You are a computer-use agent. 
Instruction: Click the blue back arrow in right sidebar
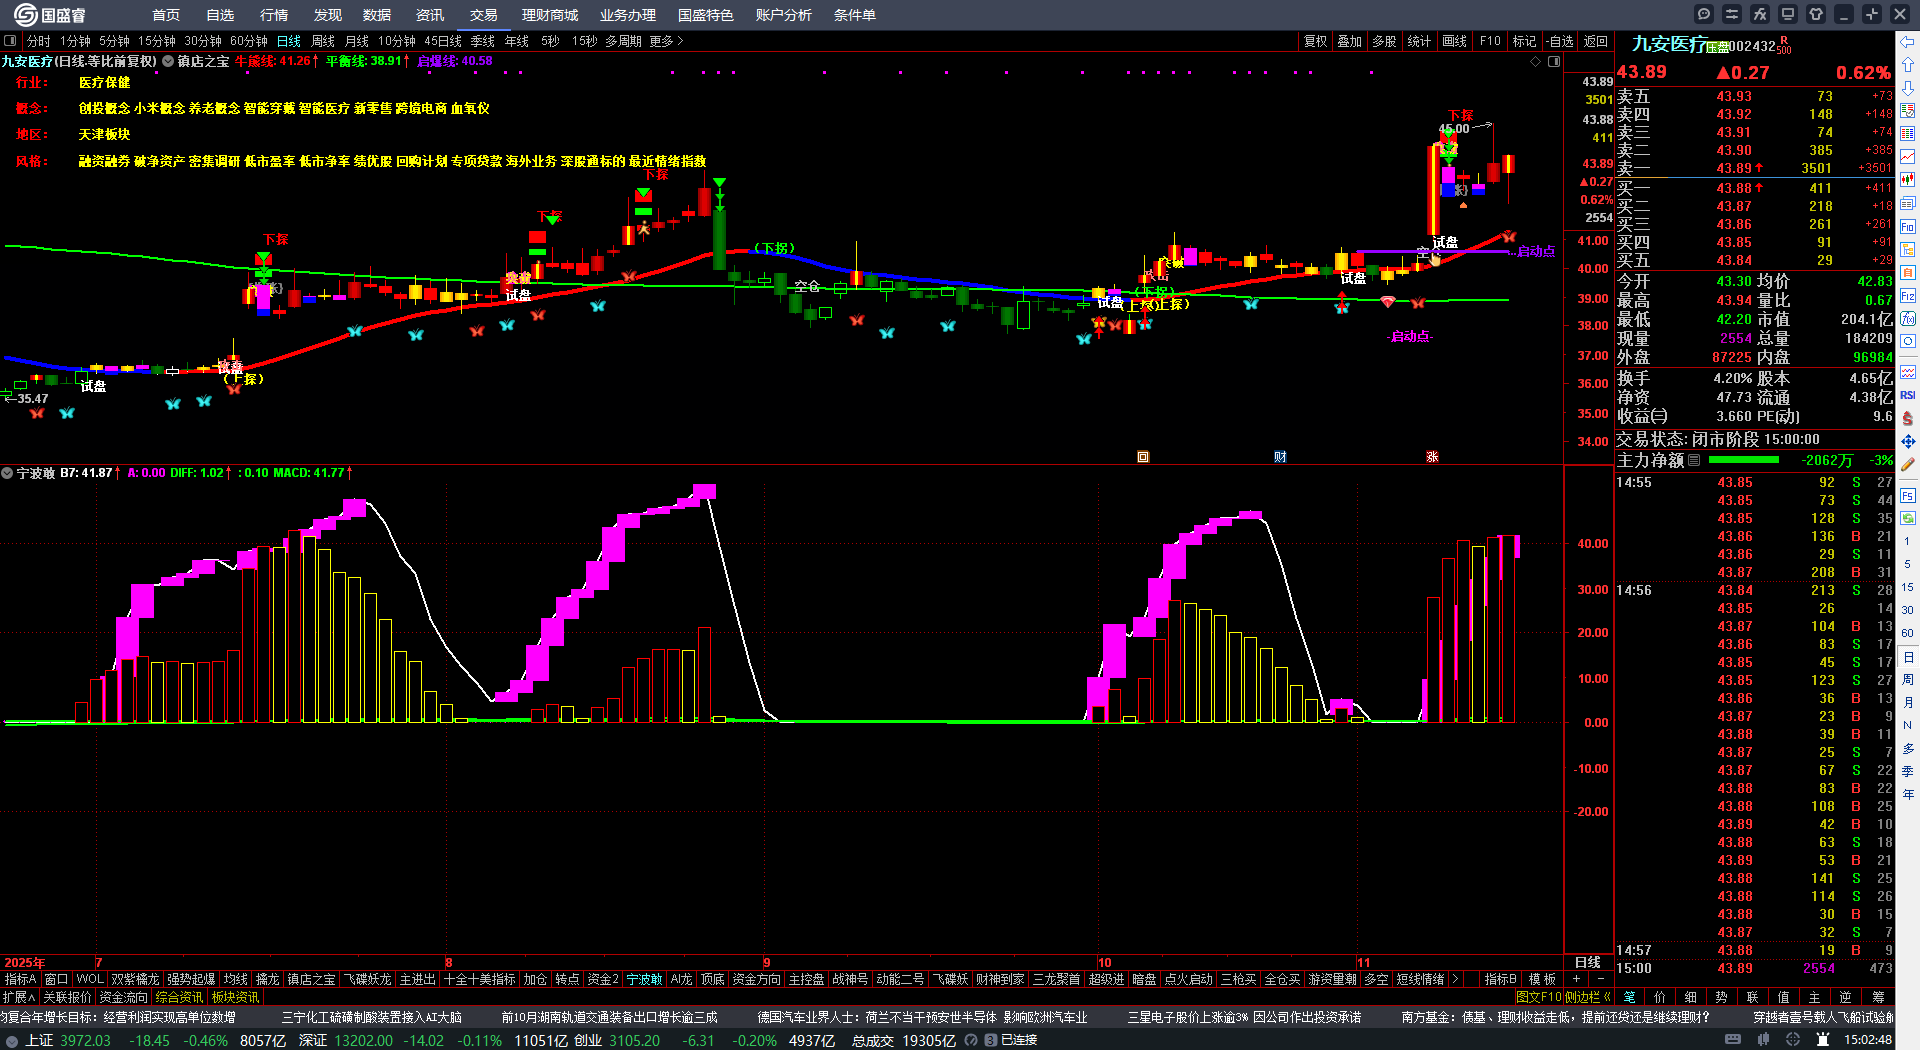point(1908,42)
